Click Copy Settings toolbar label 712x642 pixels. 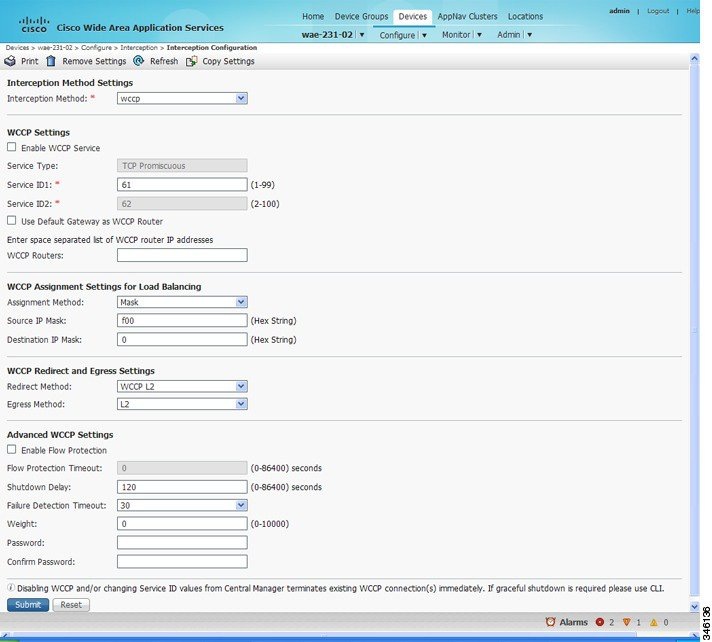click(228, 61)
